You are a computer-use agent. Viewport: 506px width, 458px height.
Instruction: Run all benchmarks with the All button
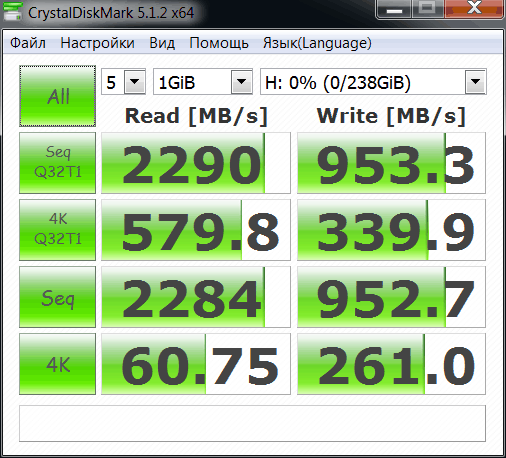point(57,96)
